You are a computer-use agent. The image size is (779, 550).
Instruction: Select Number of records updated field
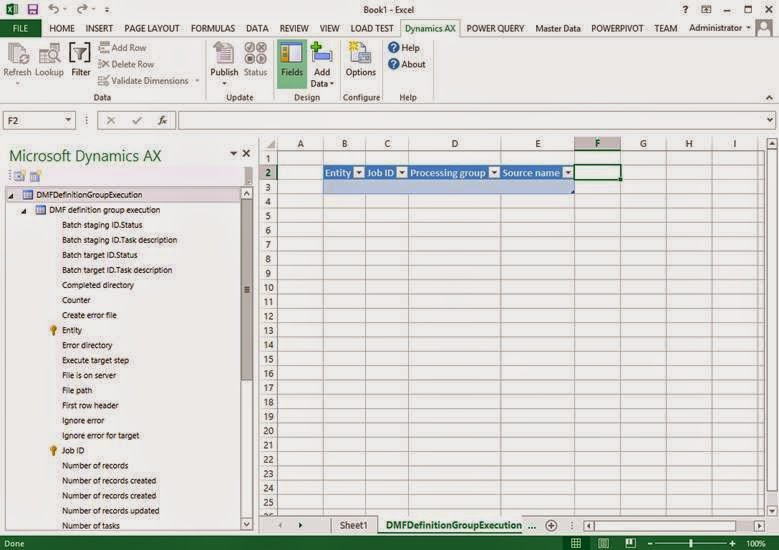pyautogui.click(x=110, y=511)
